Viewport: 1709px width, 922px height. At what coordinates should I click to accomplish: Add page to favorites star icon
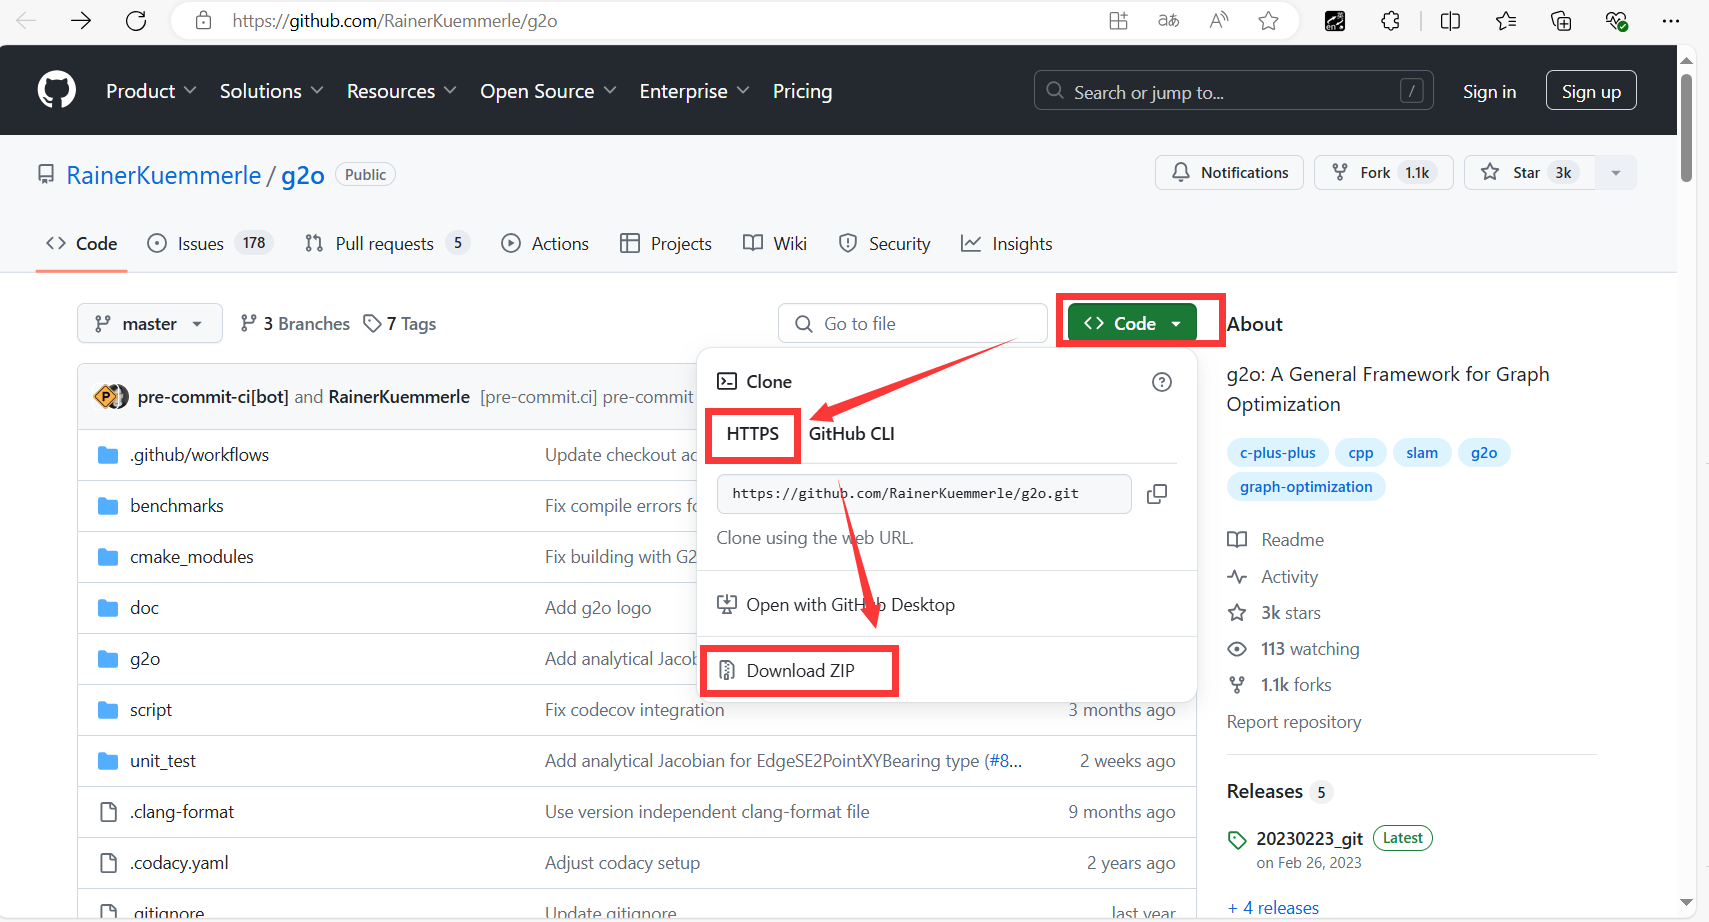point(1268,20)
